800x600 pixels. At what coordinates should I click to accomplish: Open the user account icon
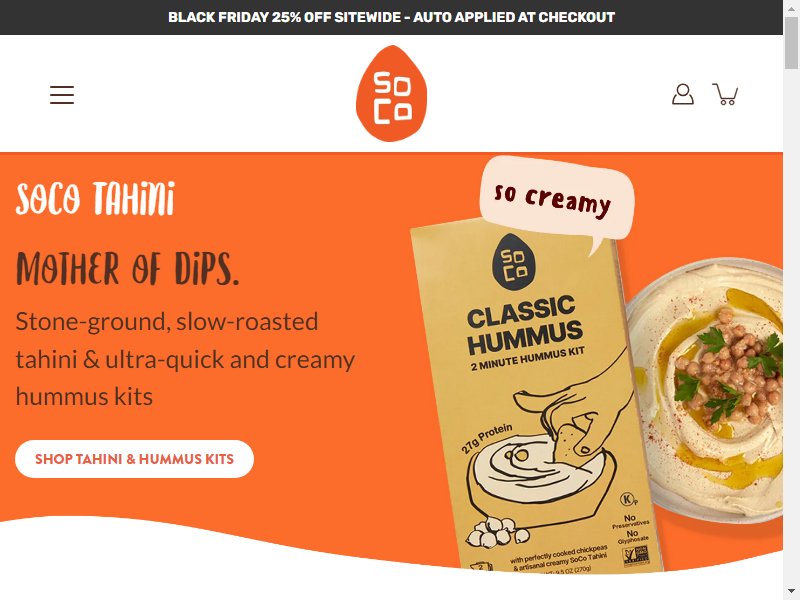683,94
